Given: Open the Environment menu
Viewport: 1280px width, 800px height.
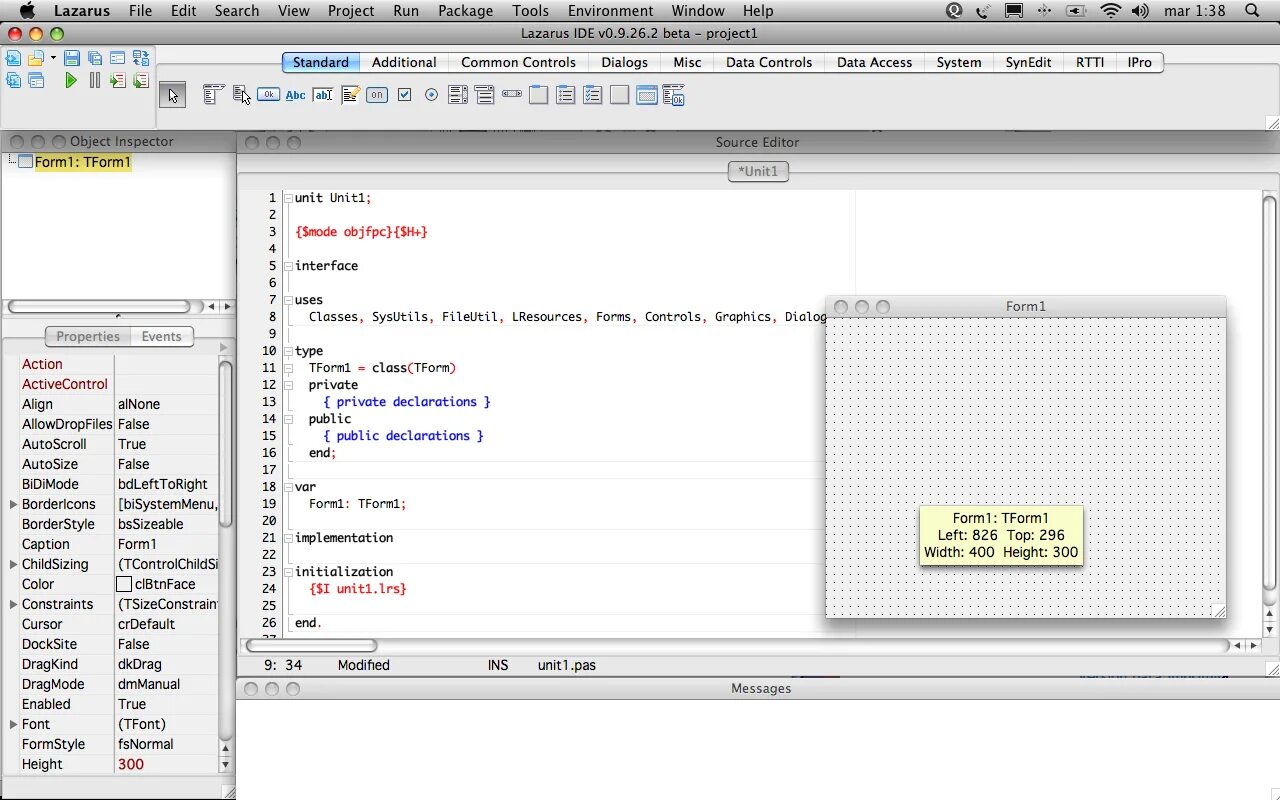Looking at the screenshot, I should coord(610,11).
